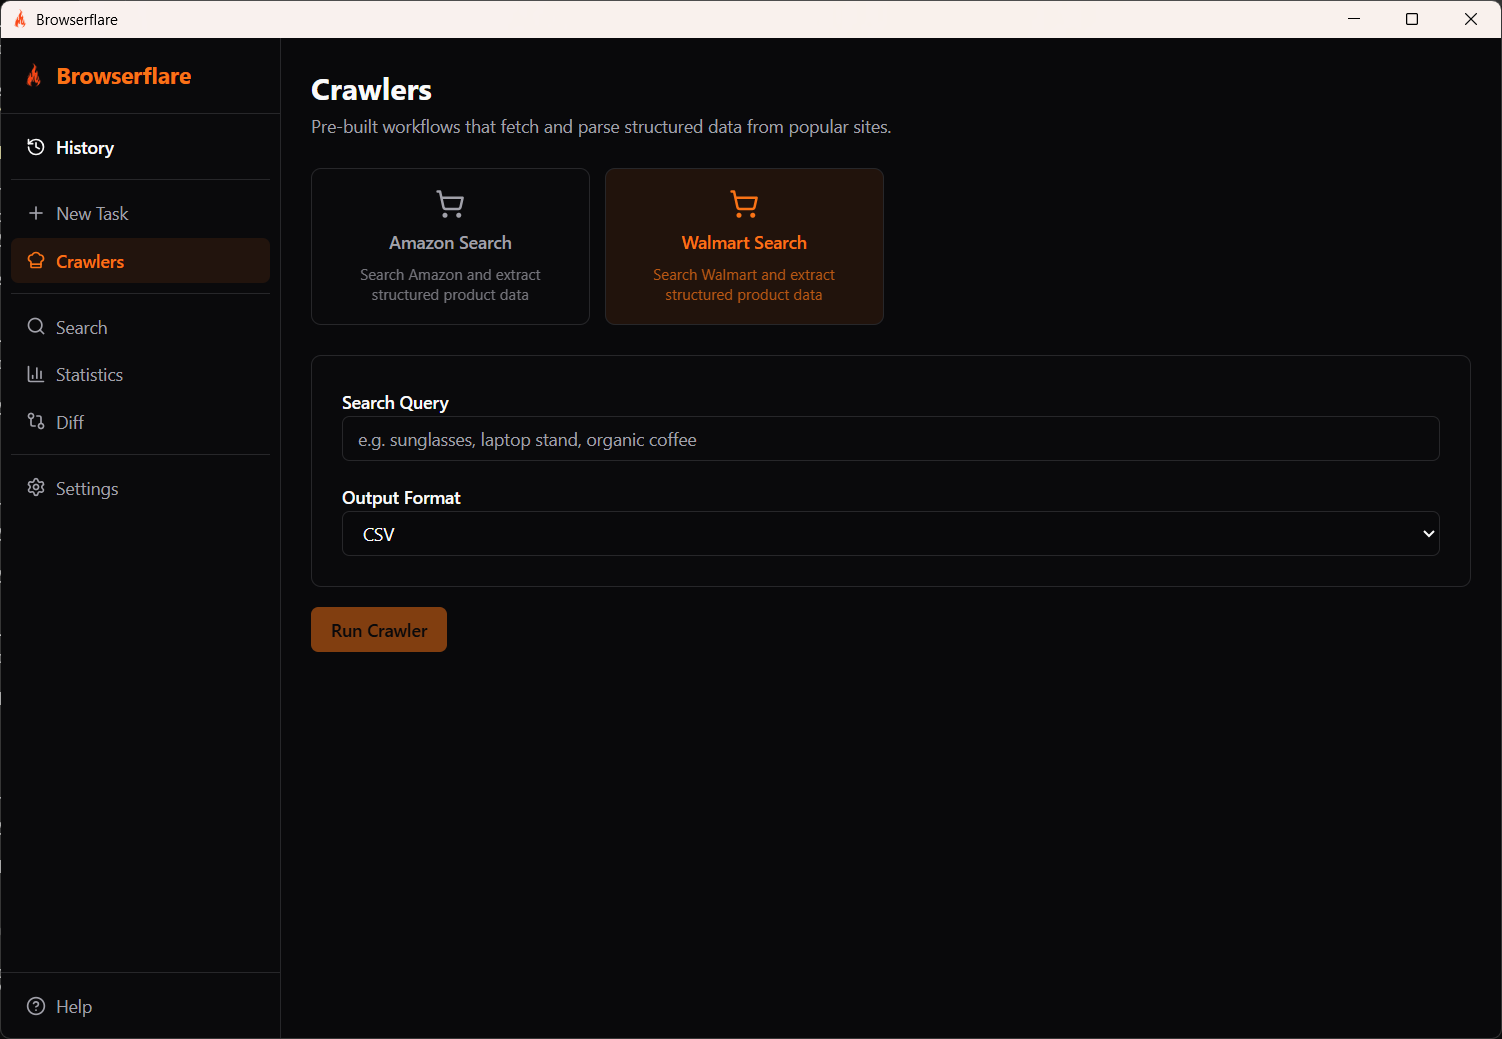The height and width of the screenshot is (1039, 1502).
Task: Click the Search magnifier icon
Action: coord(36,327)
